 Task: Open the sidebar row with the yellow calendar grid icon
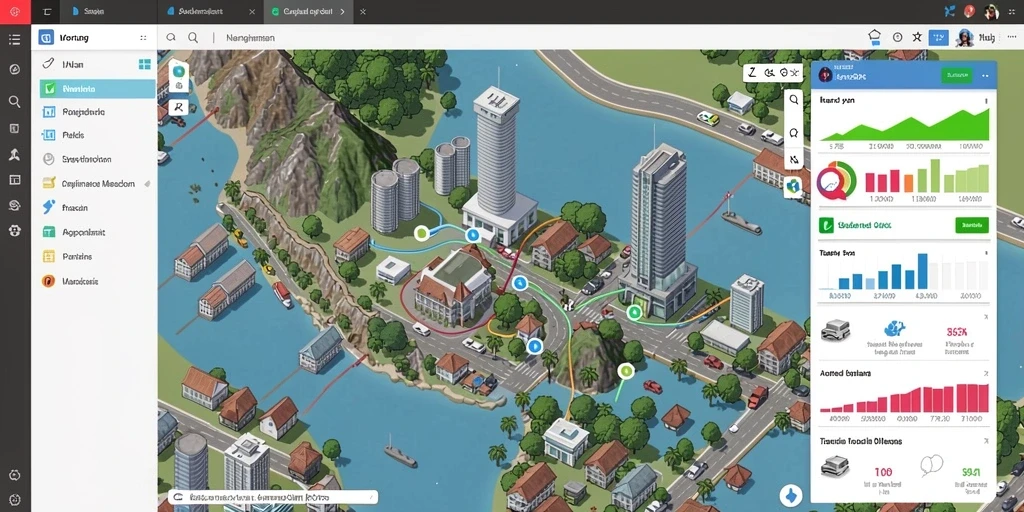point(93,257)
